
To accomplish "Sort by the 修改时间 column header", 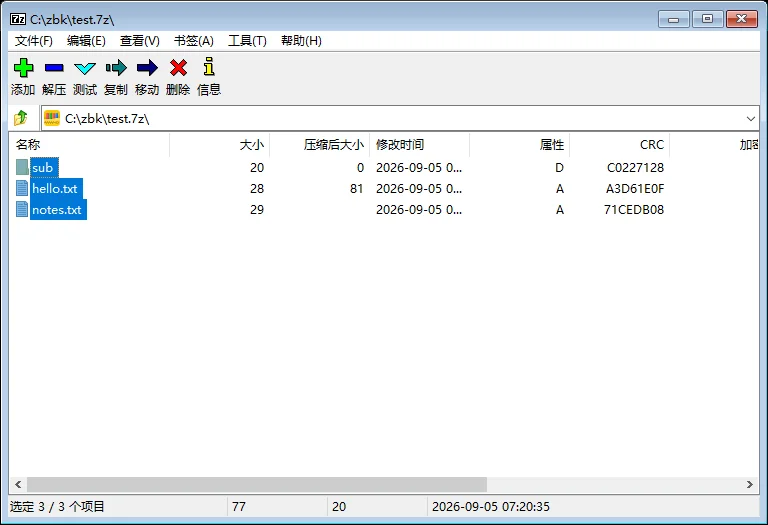I will point(419,144).
